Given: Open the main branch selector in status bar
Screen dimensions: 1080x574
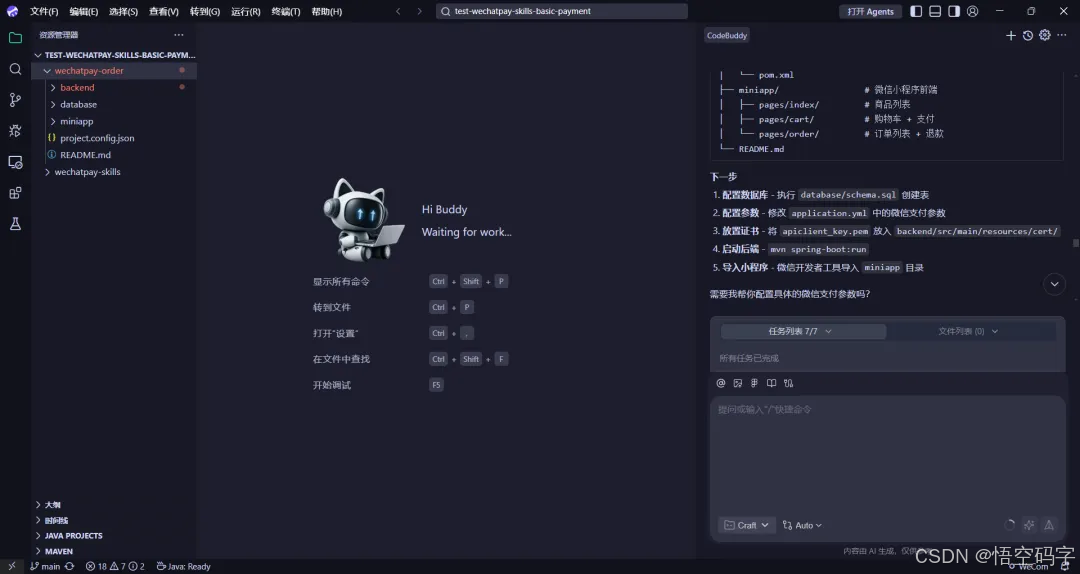Looking at the screenshot, I should (x=45, y=566).
